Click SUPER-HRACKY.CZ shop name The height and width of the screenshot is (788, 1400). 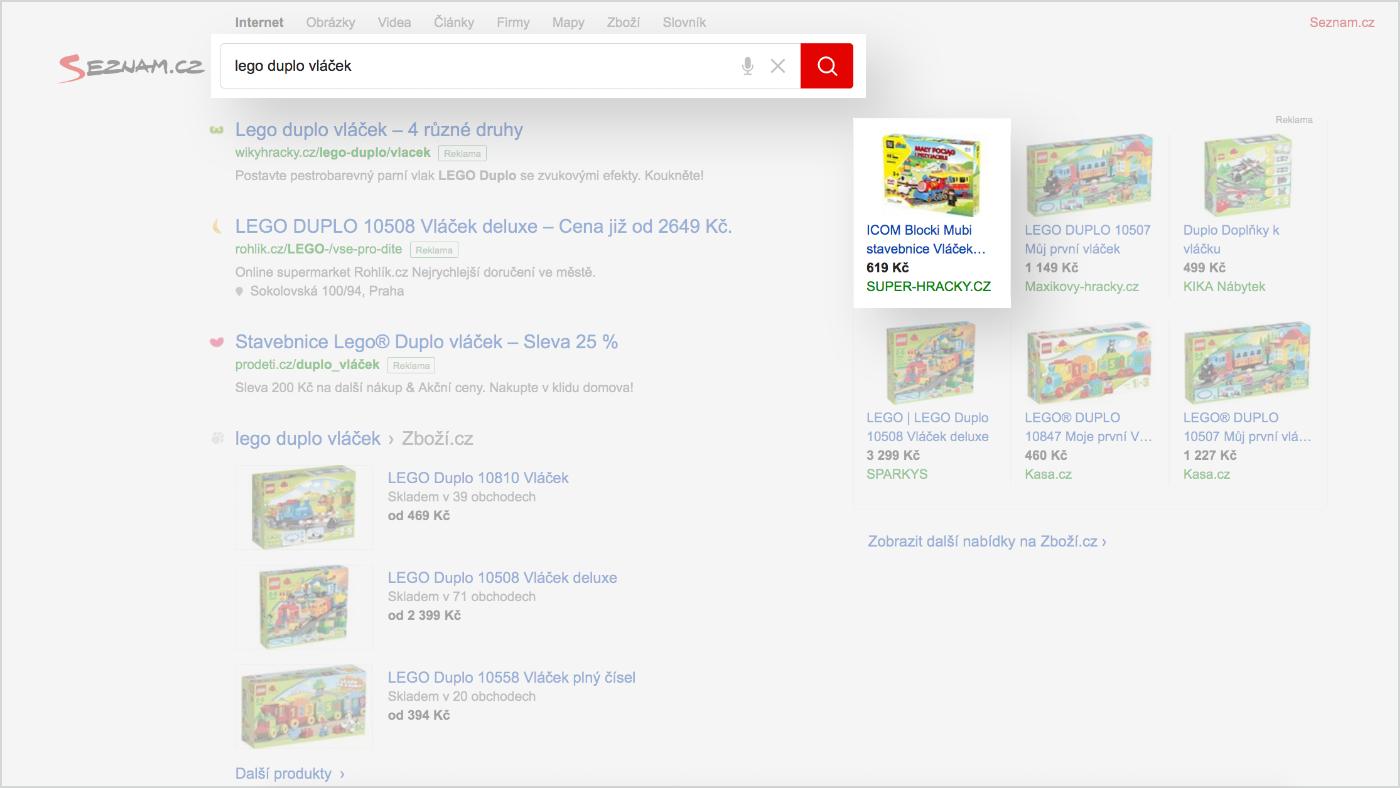pyautogui.click(x=929, y=286)
